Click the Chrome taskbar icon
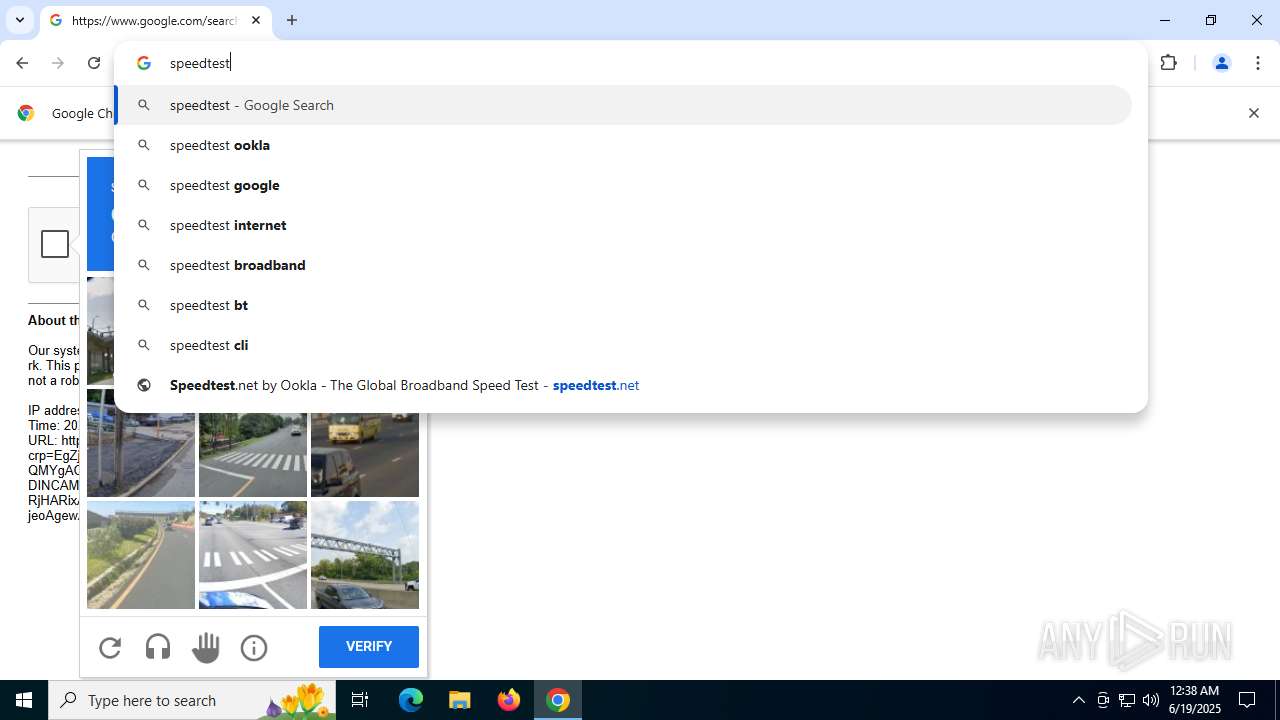The height and width of the screenshot is (720, 1280). tap(558, 700)
